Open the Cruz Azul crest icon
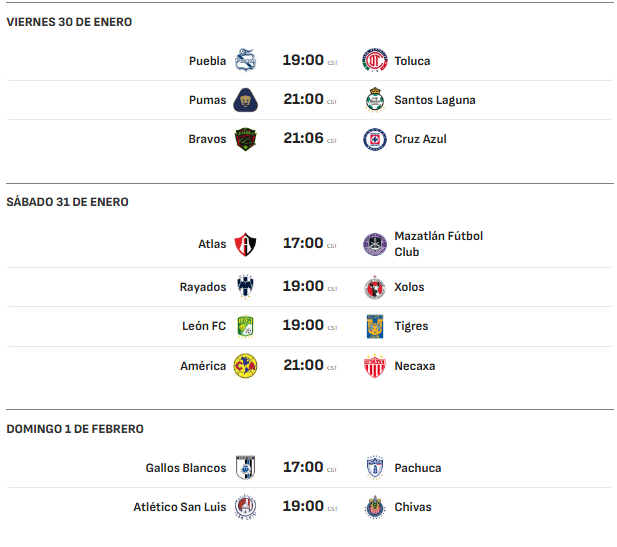617x547 pixels. pos(374,139)
